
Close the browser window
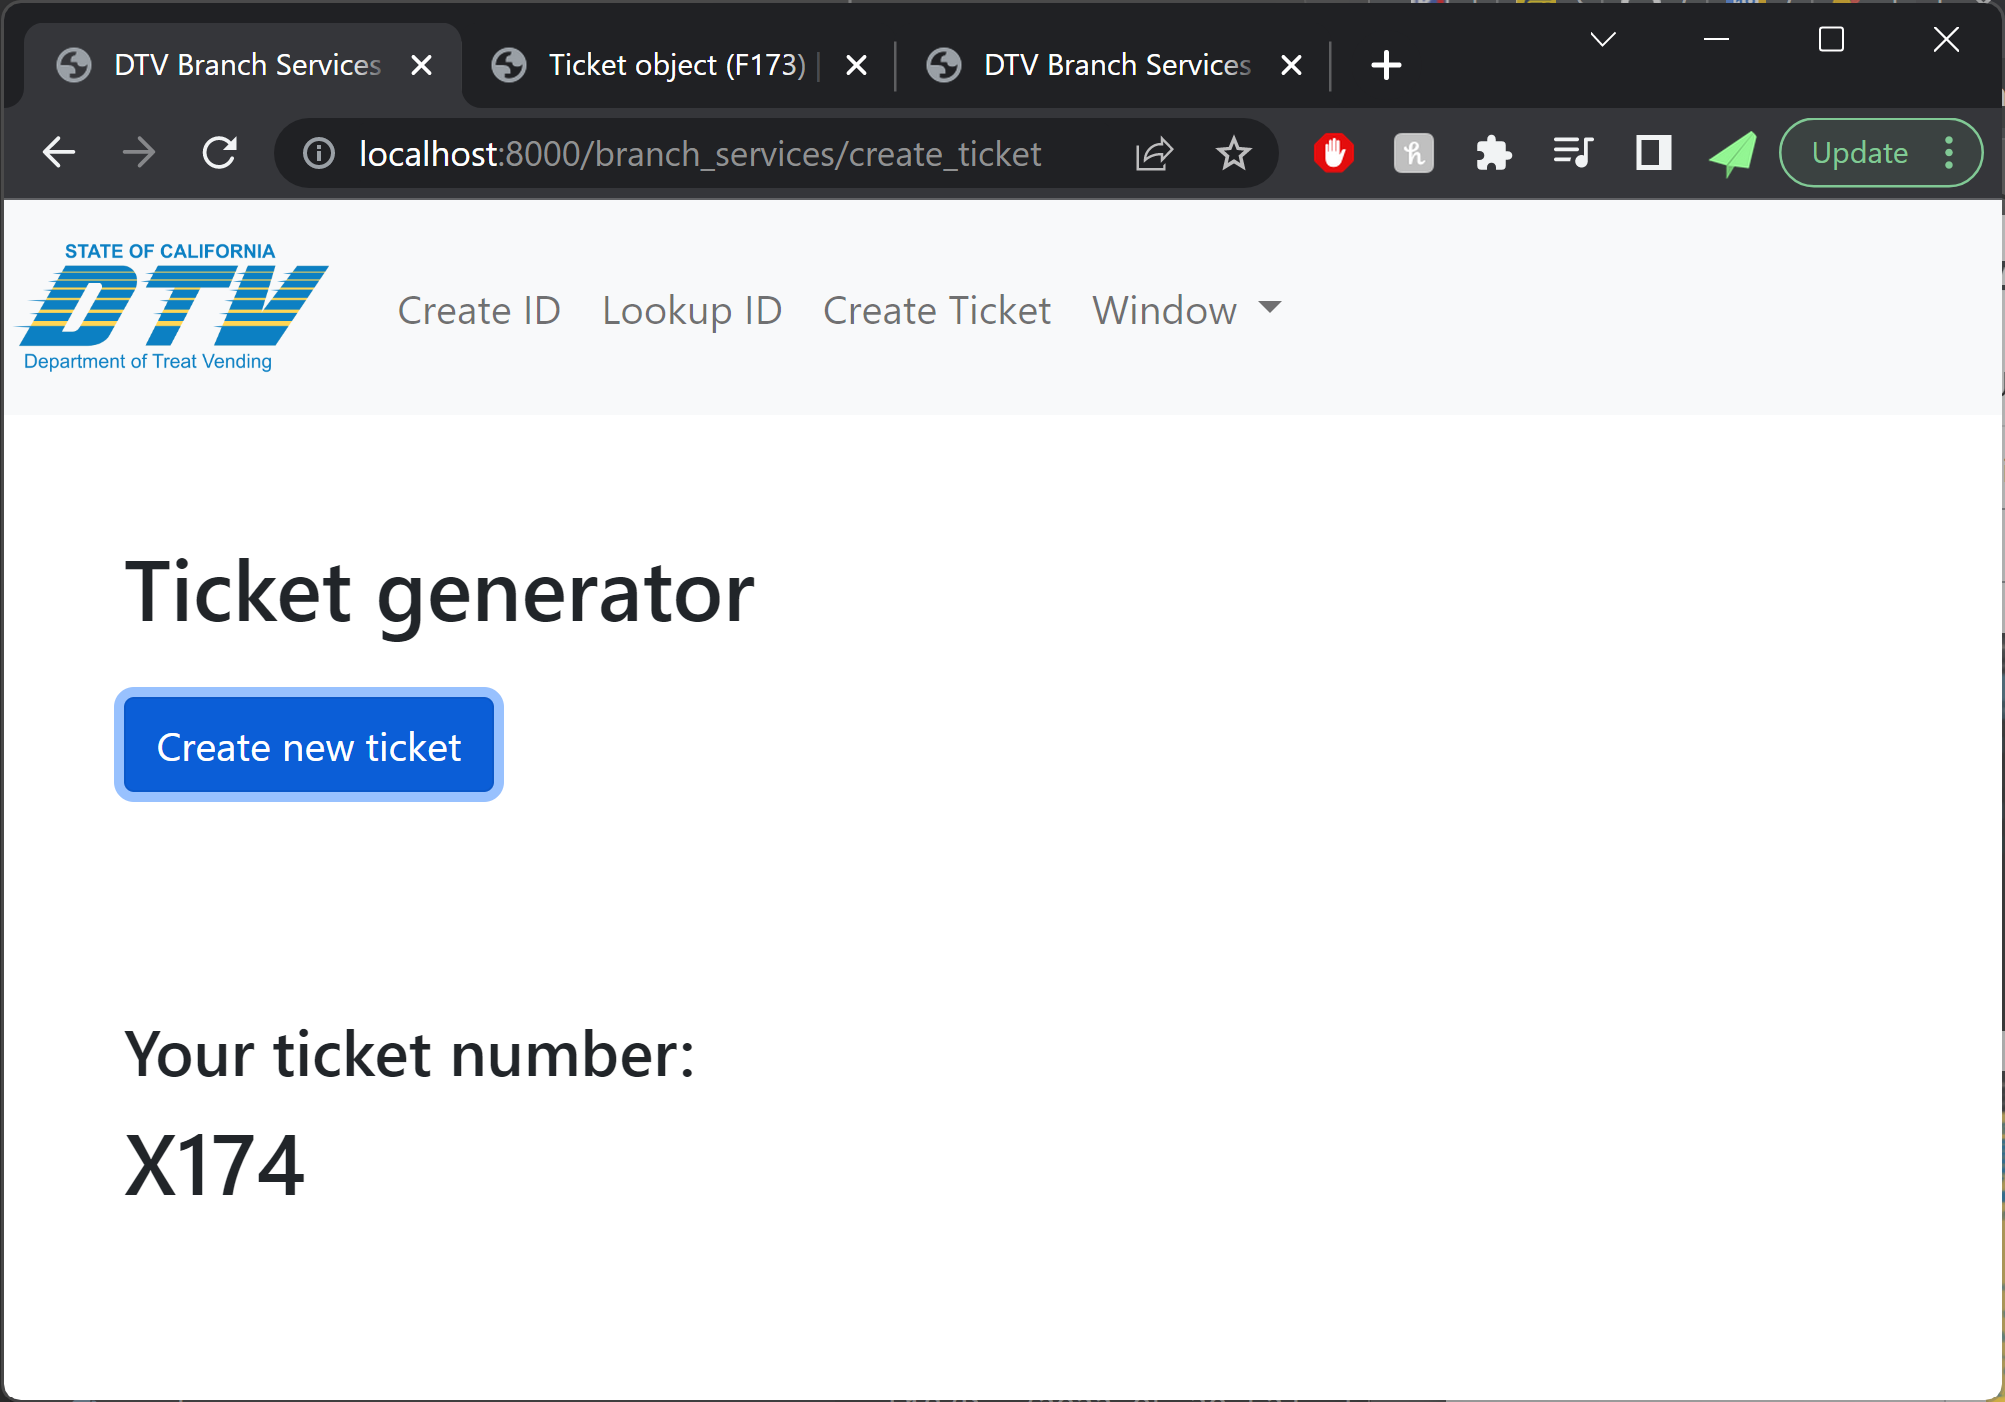click(x=1946, y=39)
